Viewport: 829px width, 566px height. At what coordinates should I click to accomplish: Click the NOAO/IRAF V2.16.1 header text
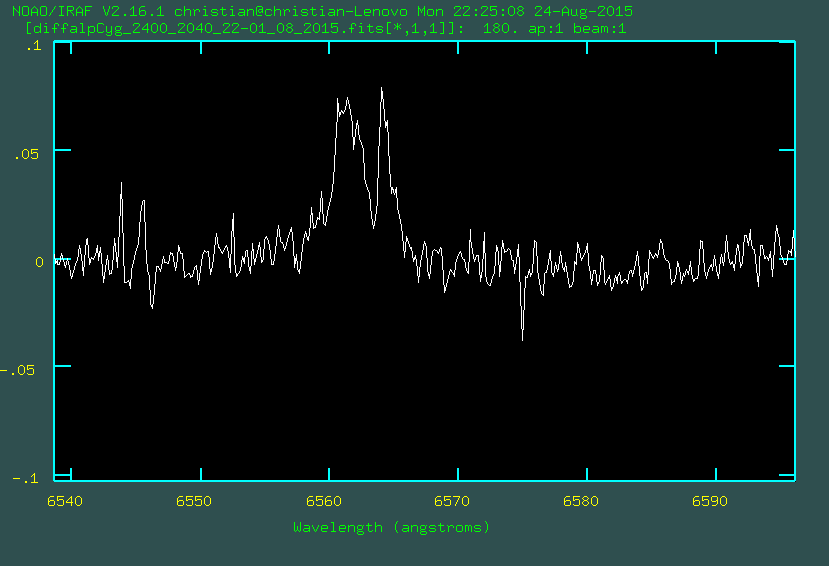[x=91, y=11]
